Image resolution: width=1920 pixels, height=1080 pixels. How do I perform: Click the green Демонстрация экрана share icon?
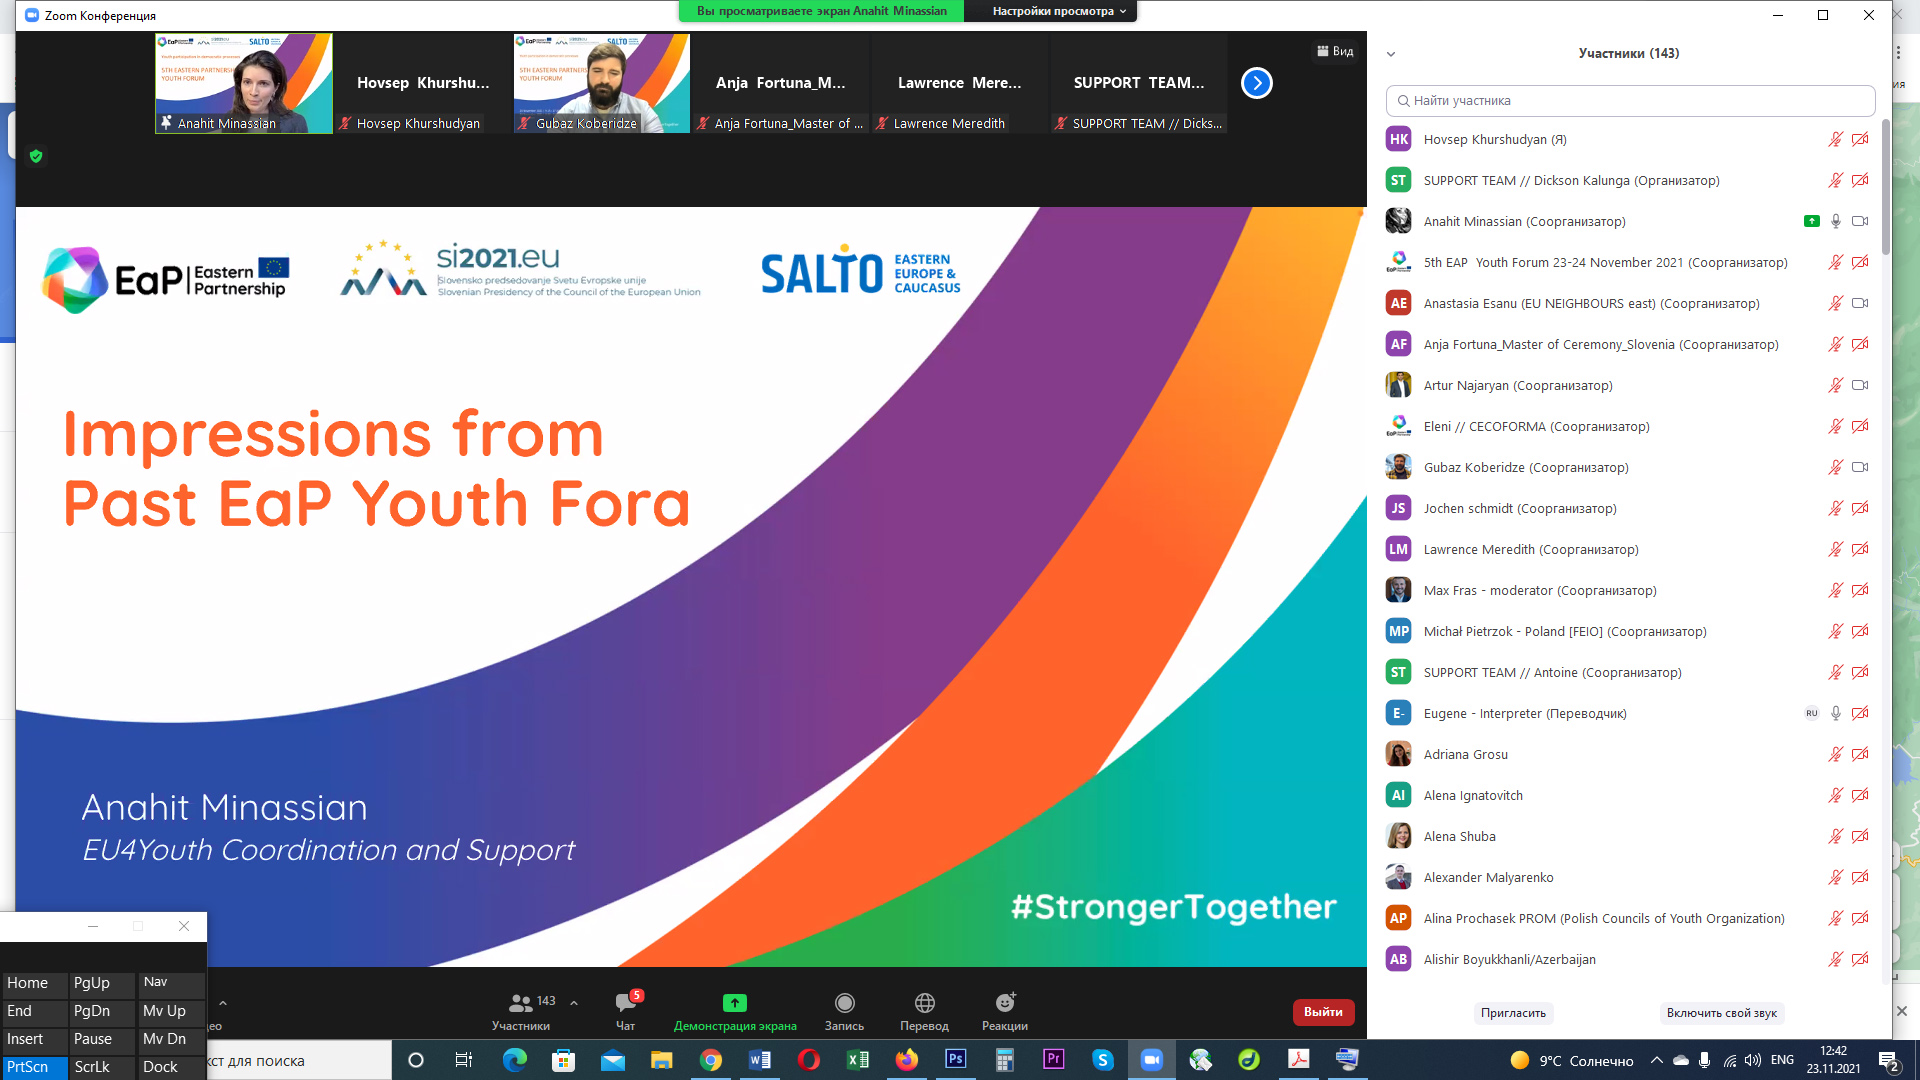pos(735,1003)
